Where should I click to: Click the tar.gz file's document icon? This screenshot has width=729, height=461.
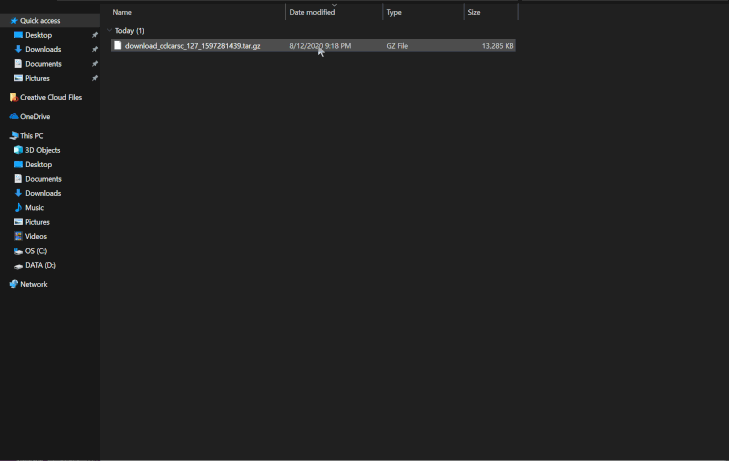117,45
